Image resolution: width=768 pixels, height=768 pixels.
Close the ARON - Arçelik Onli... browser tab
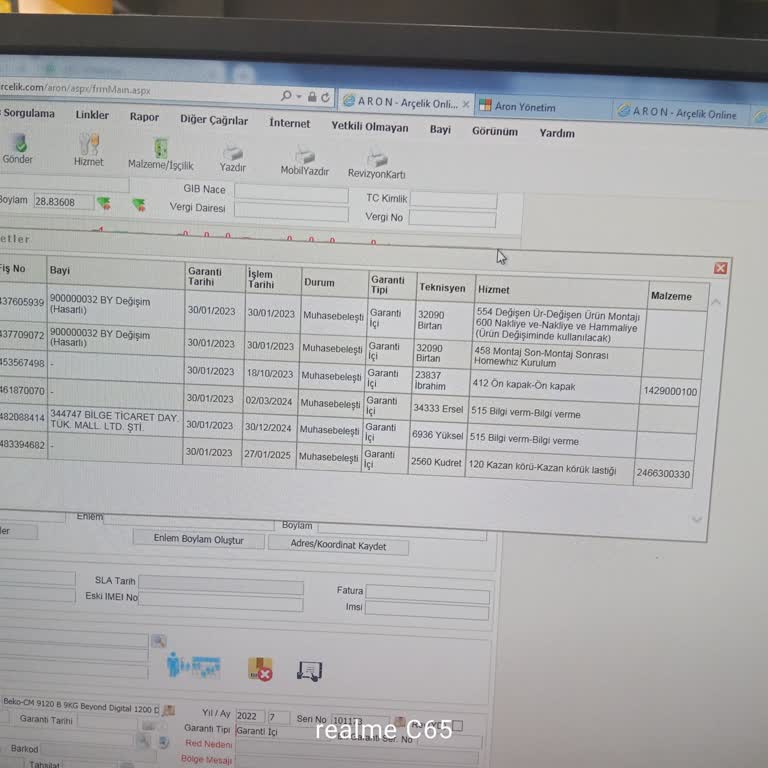466,104
